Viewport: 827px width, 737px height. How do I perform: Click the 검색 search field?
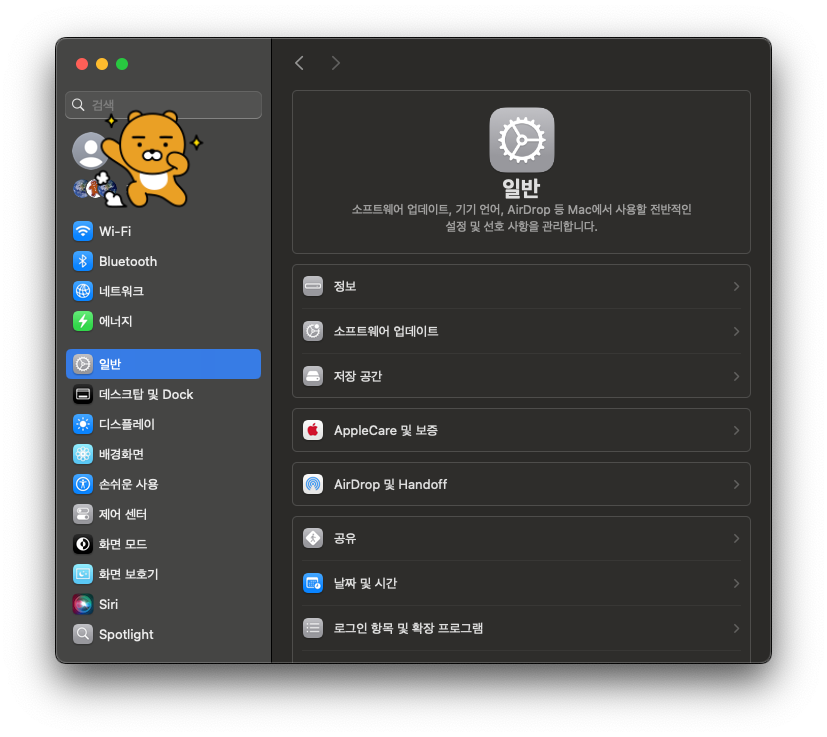164,104
